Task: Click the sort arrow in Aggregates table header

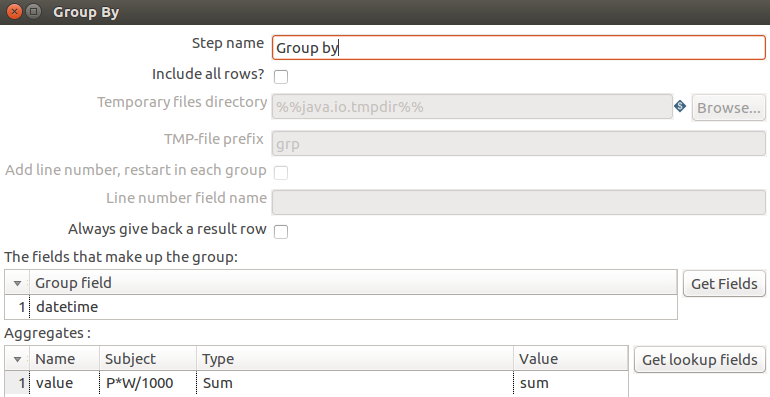Action: [17, 359]
